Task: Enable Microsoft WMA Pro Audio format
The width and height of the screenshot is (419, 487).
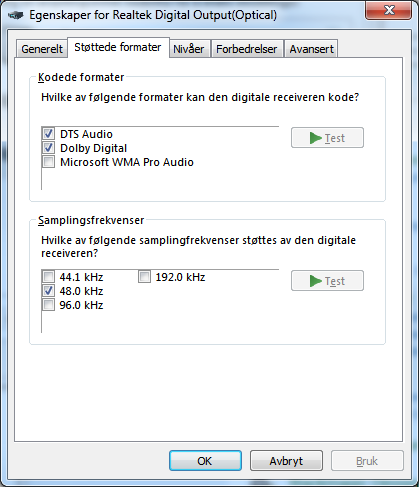Action: [49, 162]
